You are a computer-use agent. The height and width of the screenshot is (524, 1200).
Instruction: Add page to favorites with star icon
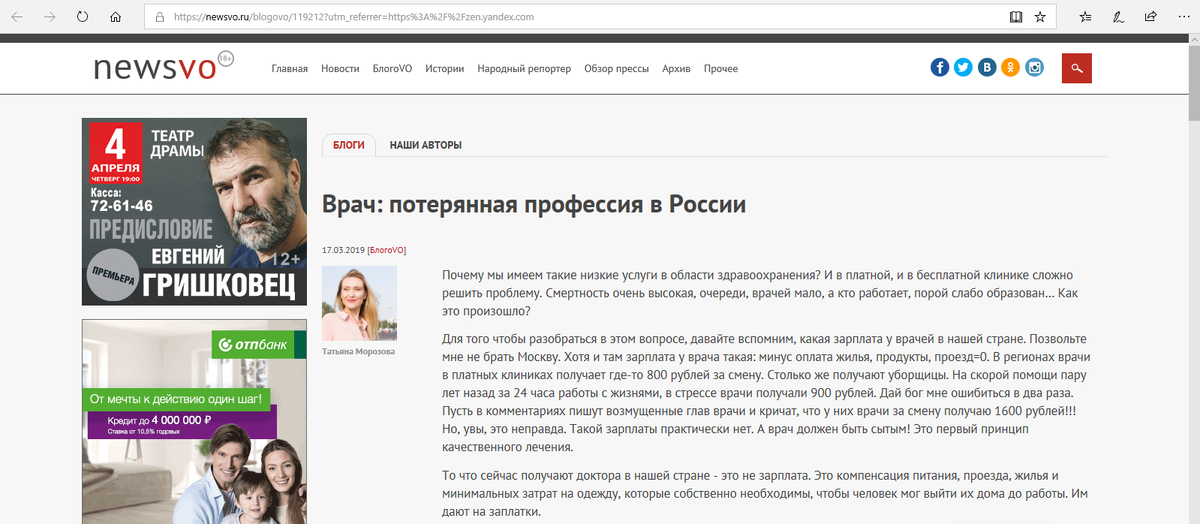coord(1040,17)
